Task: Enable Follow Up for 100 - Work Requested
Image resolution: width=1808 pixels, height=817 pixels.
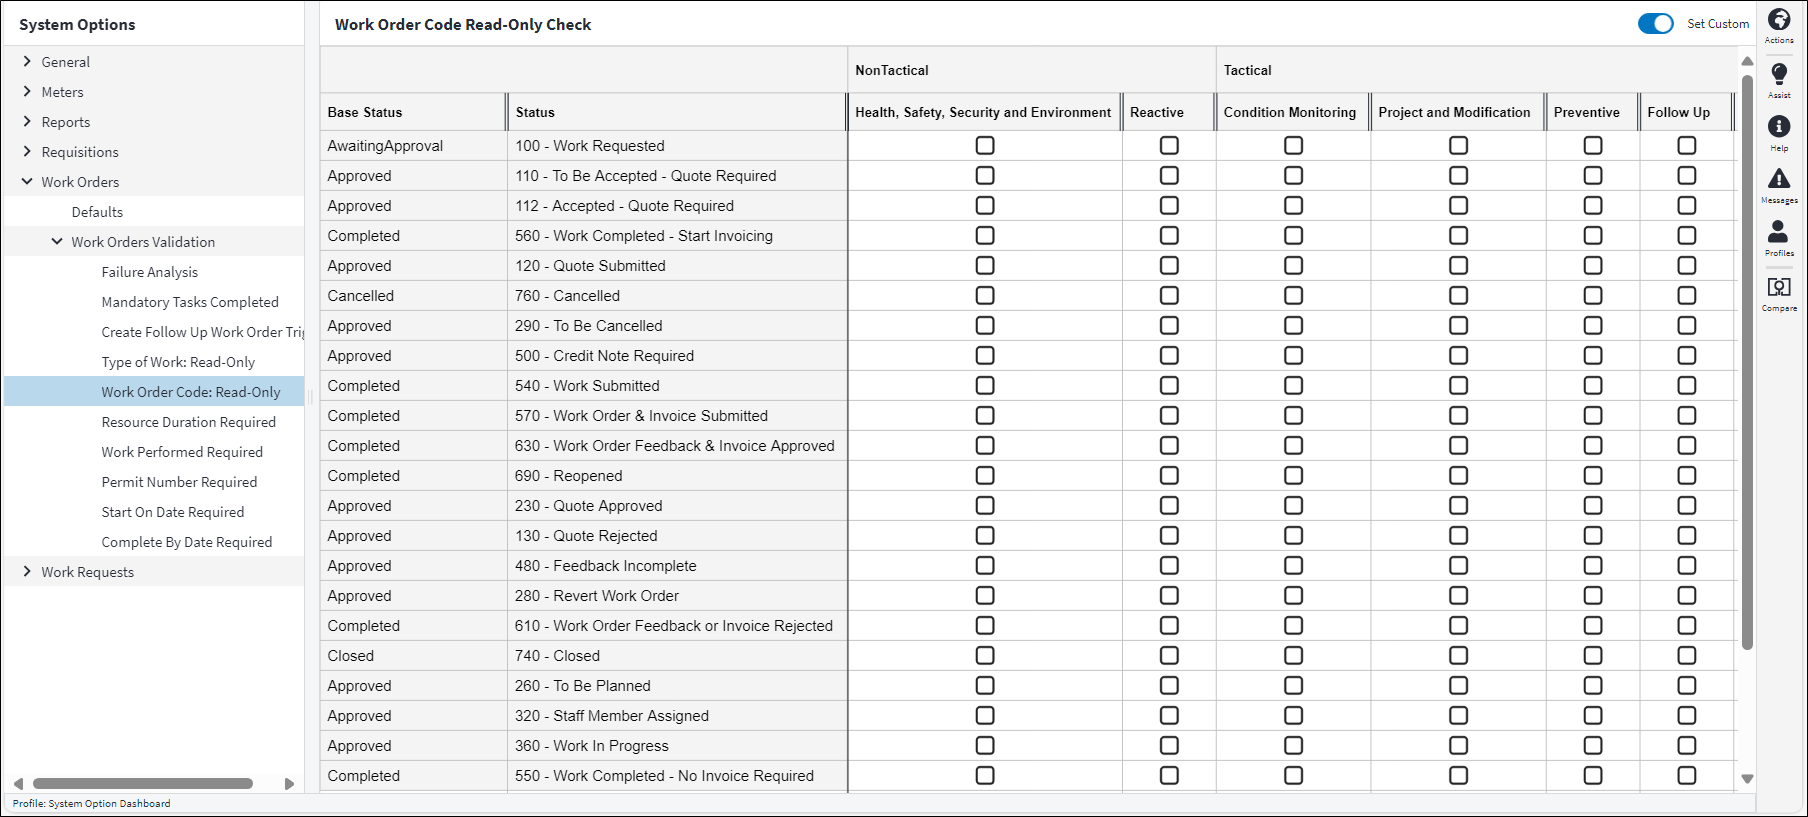Action: tap(1687, 145)
